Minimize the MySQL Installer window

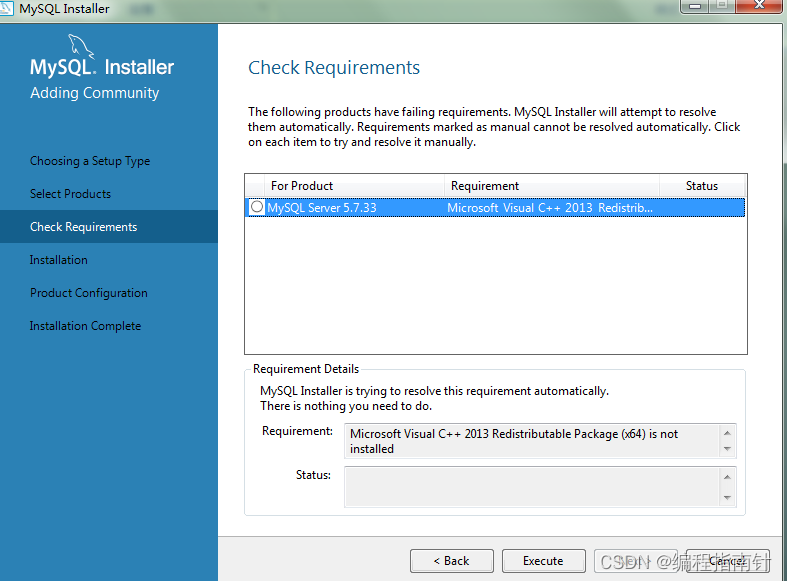click(x=695, y=6)
